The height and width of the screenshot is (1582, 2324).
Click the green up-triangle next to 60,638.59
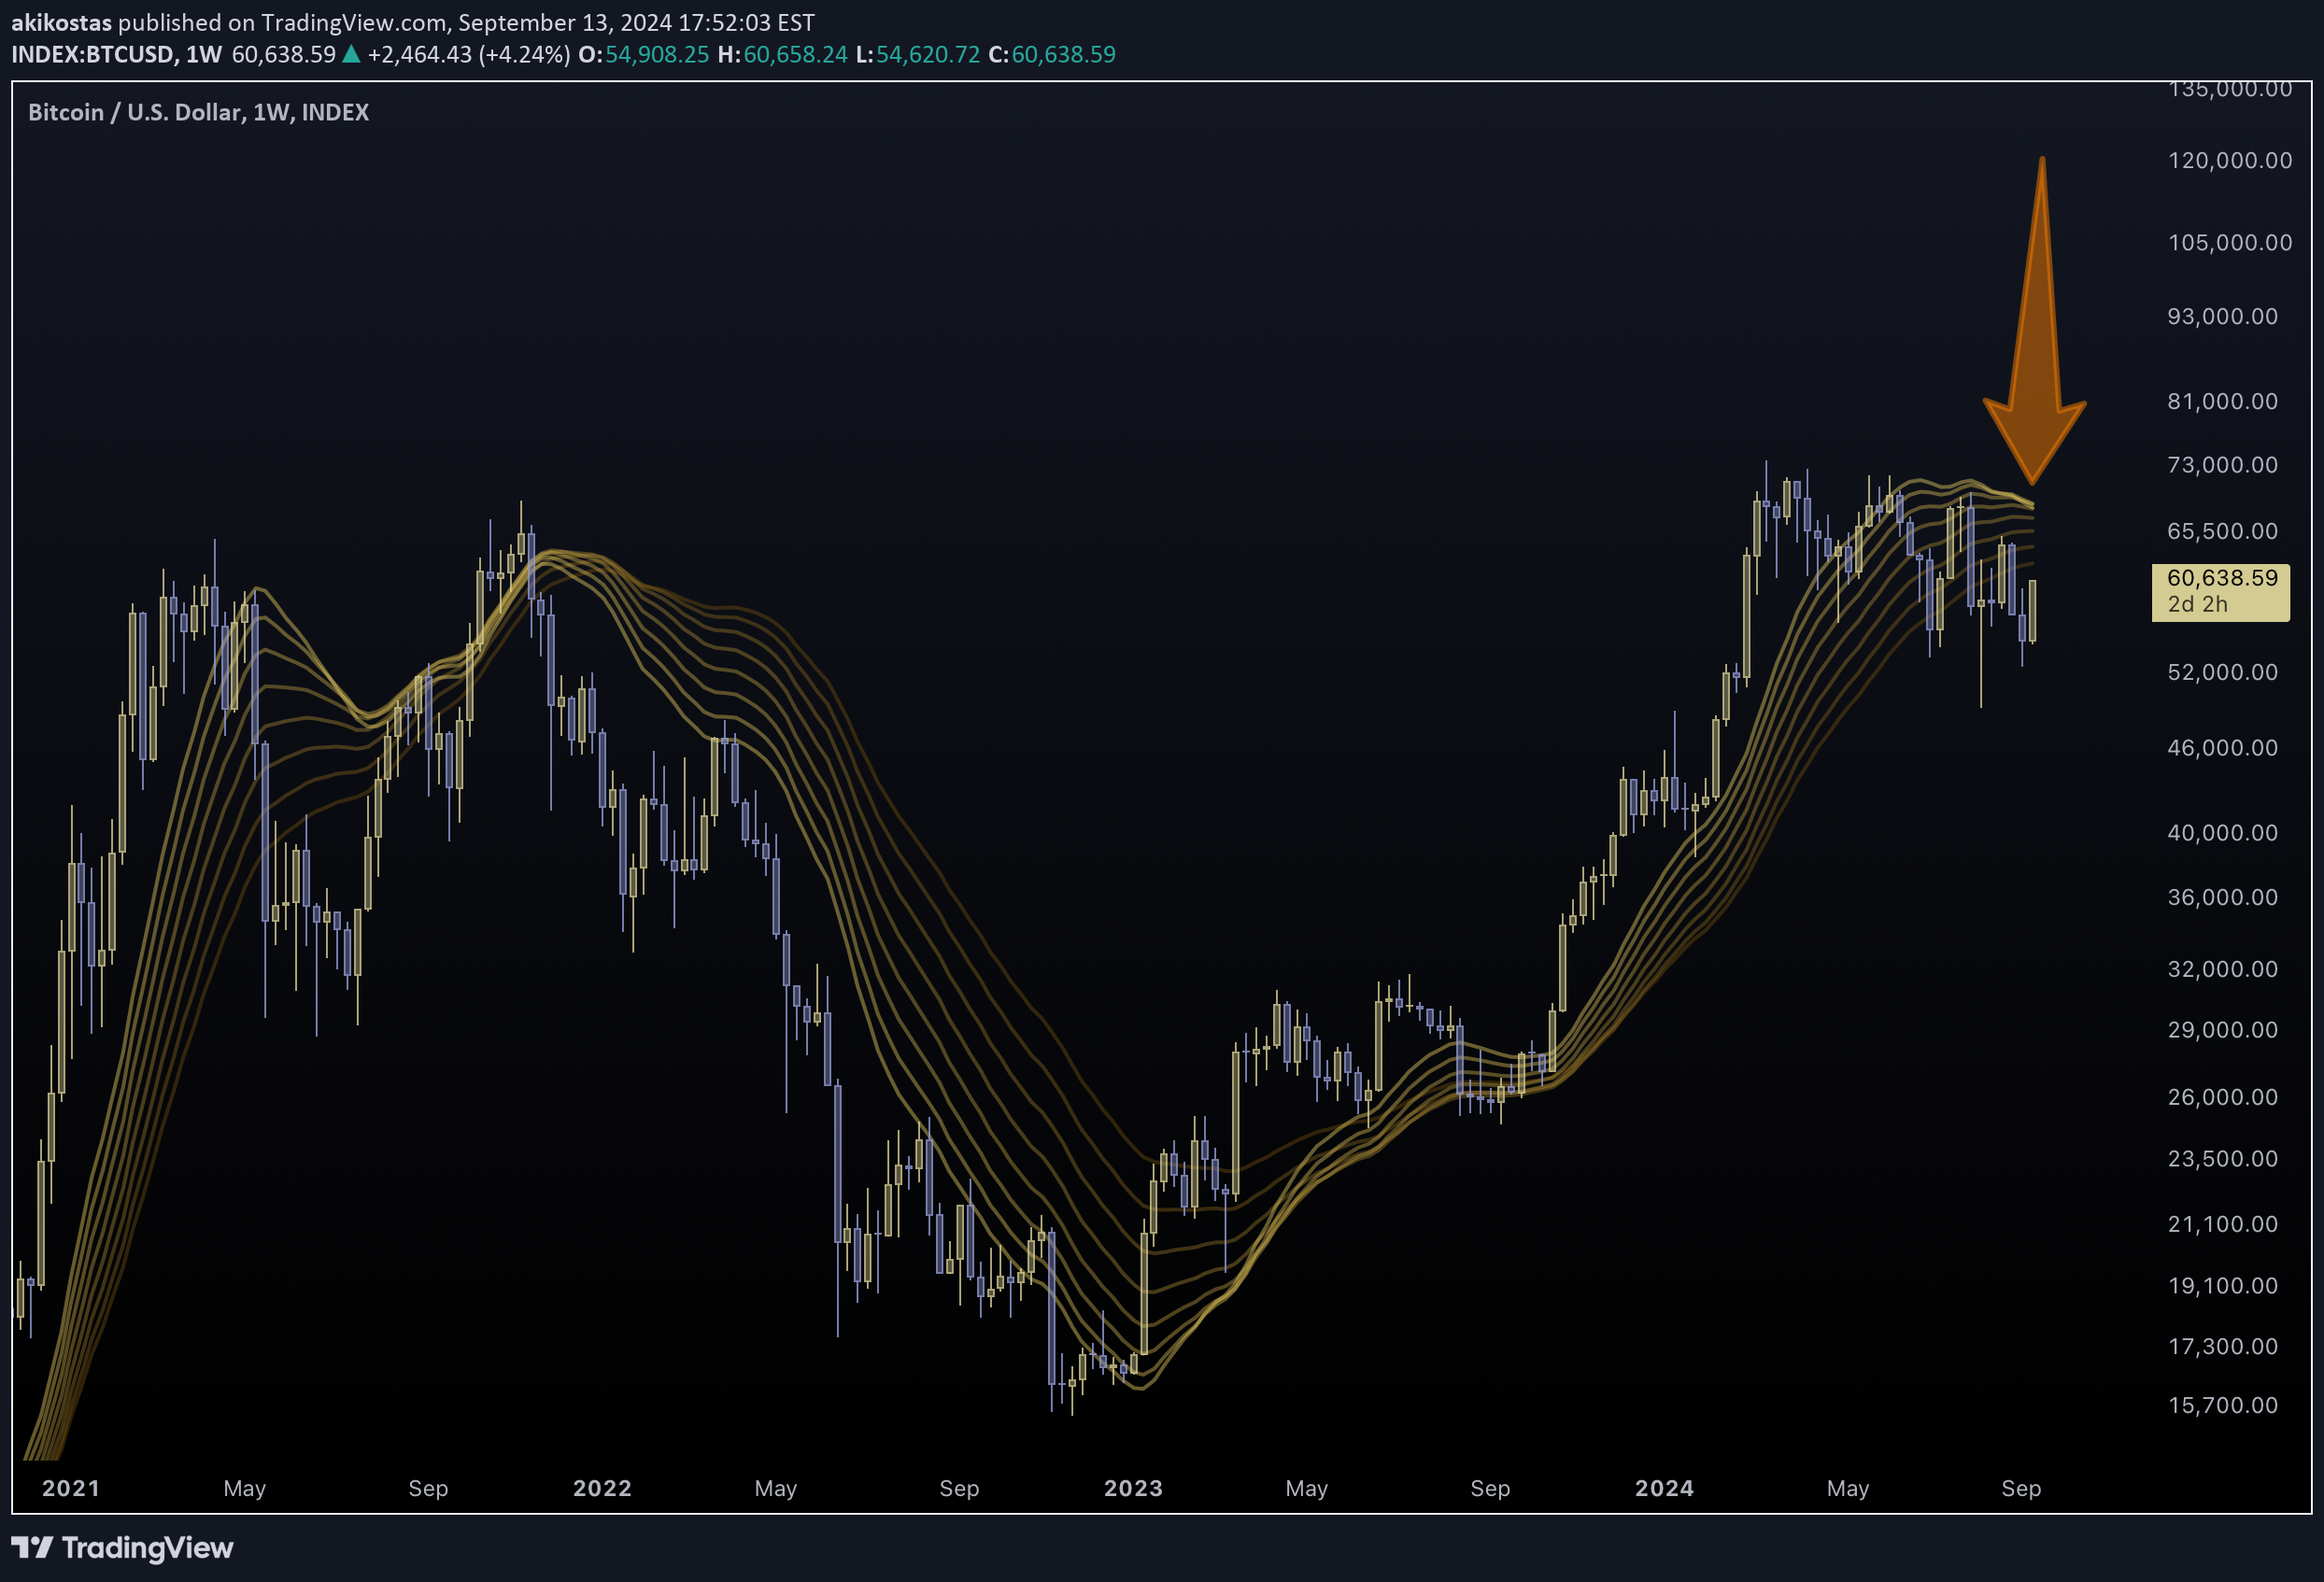[351, 55]
